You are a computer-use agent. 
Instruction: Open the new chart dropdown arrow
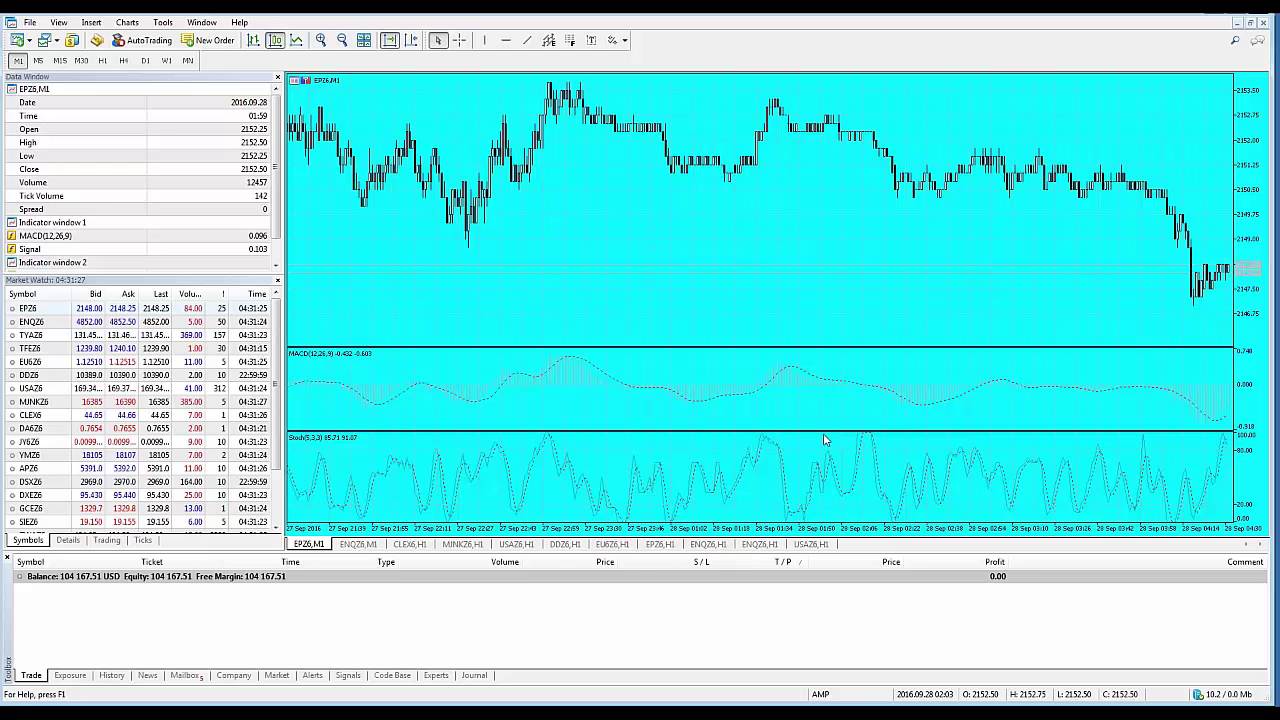[x=30, y=40]
